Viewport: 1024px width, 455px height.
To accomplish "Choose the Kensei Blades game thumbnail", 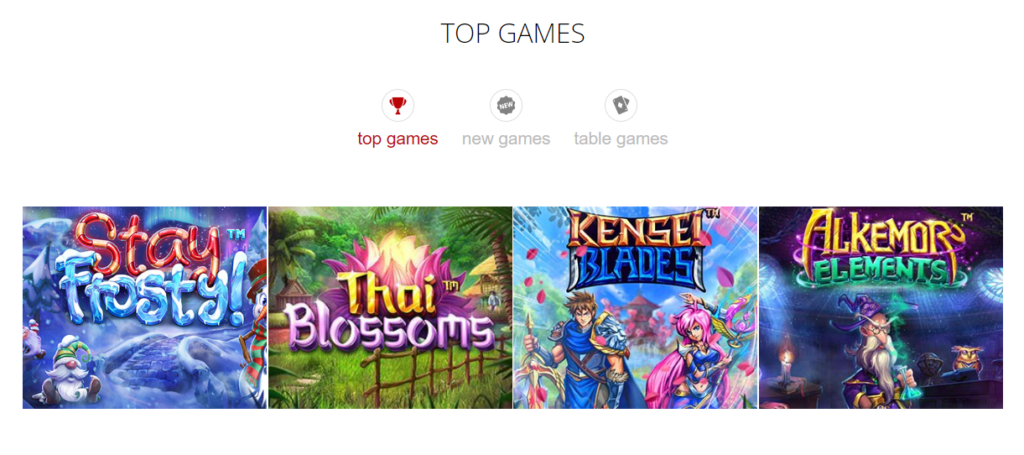I will [x=635, y=307].
